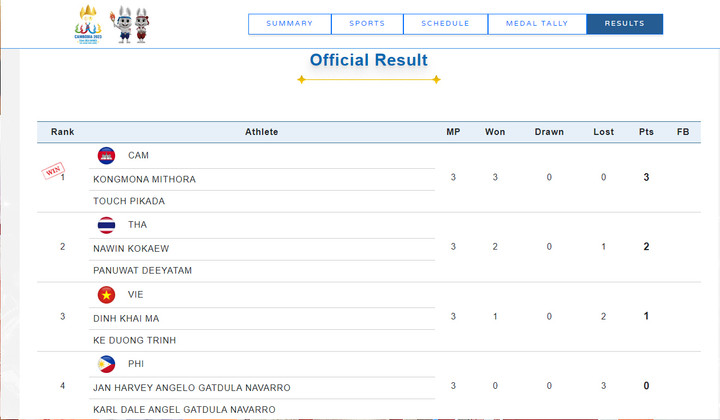
Task: Click the Official Result heading
Action: coord(368,60)
